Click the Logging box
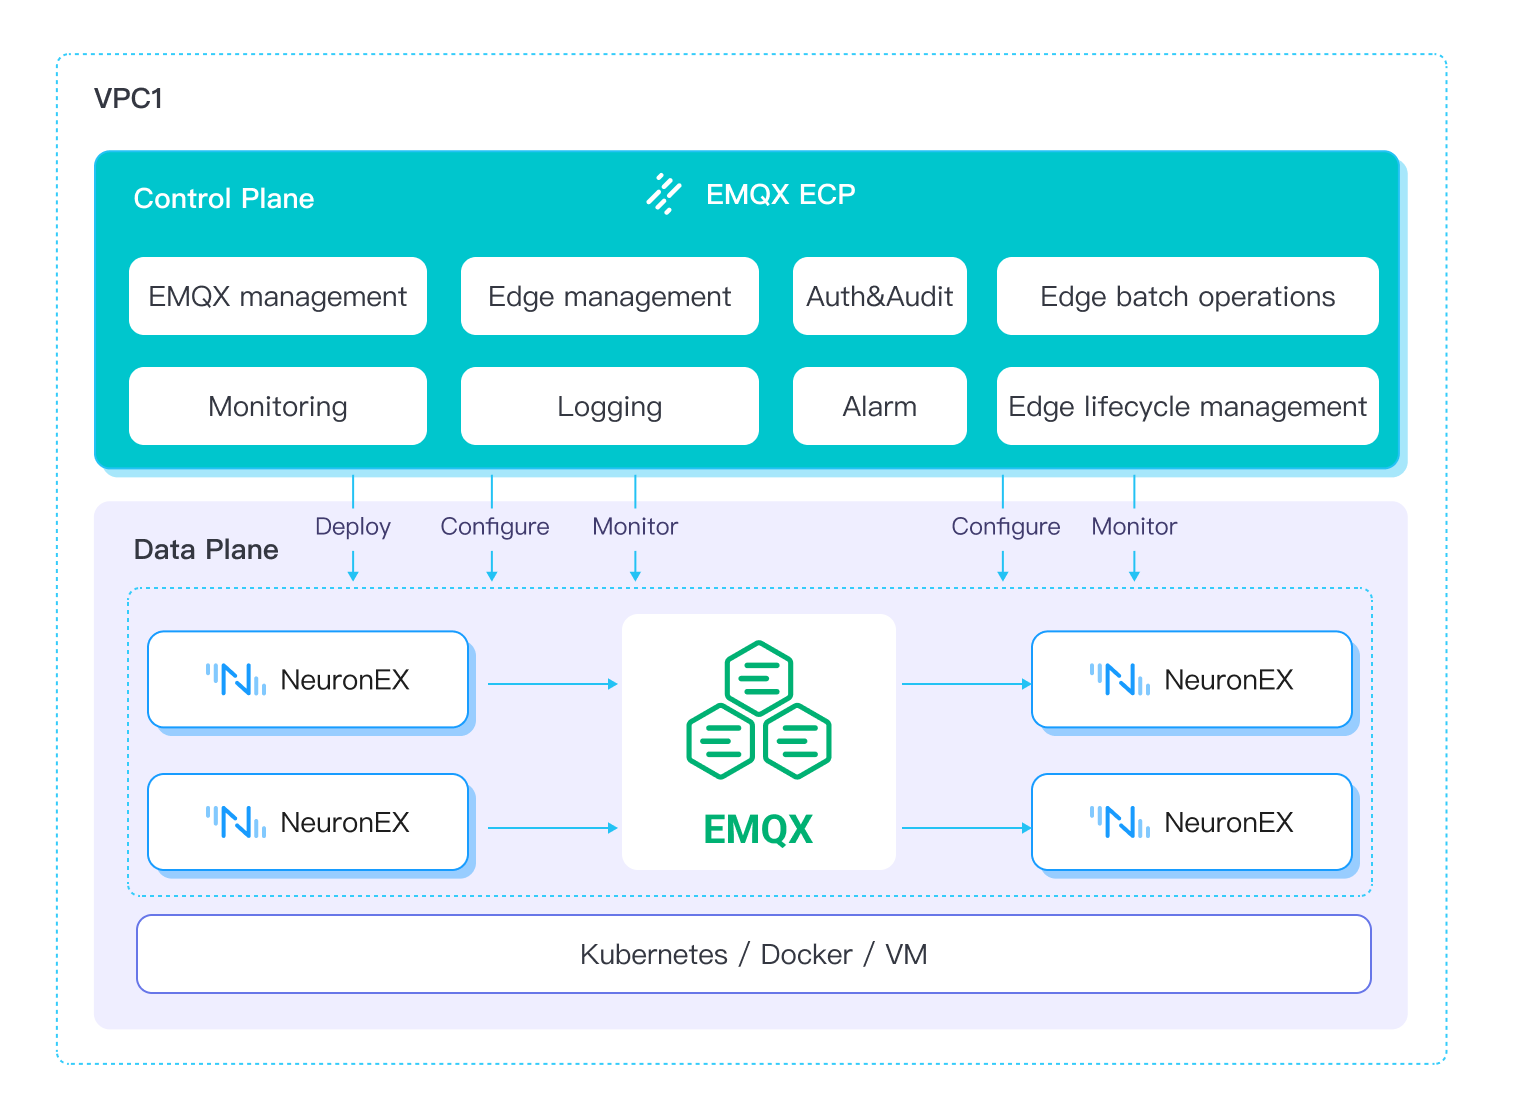1516x1118 pixels. click(609, 407)
